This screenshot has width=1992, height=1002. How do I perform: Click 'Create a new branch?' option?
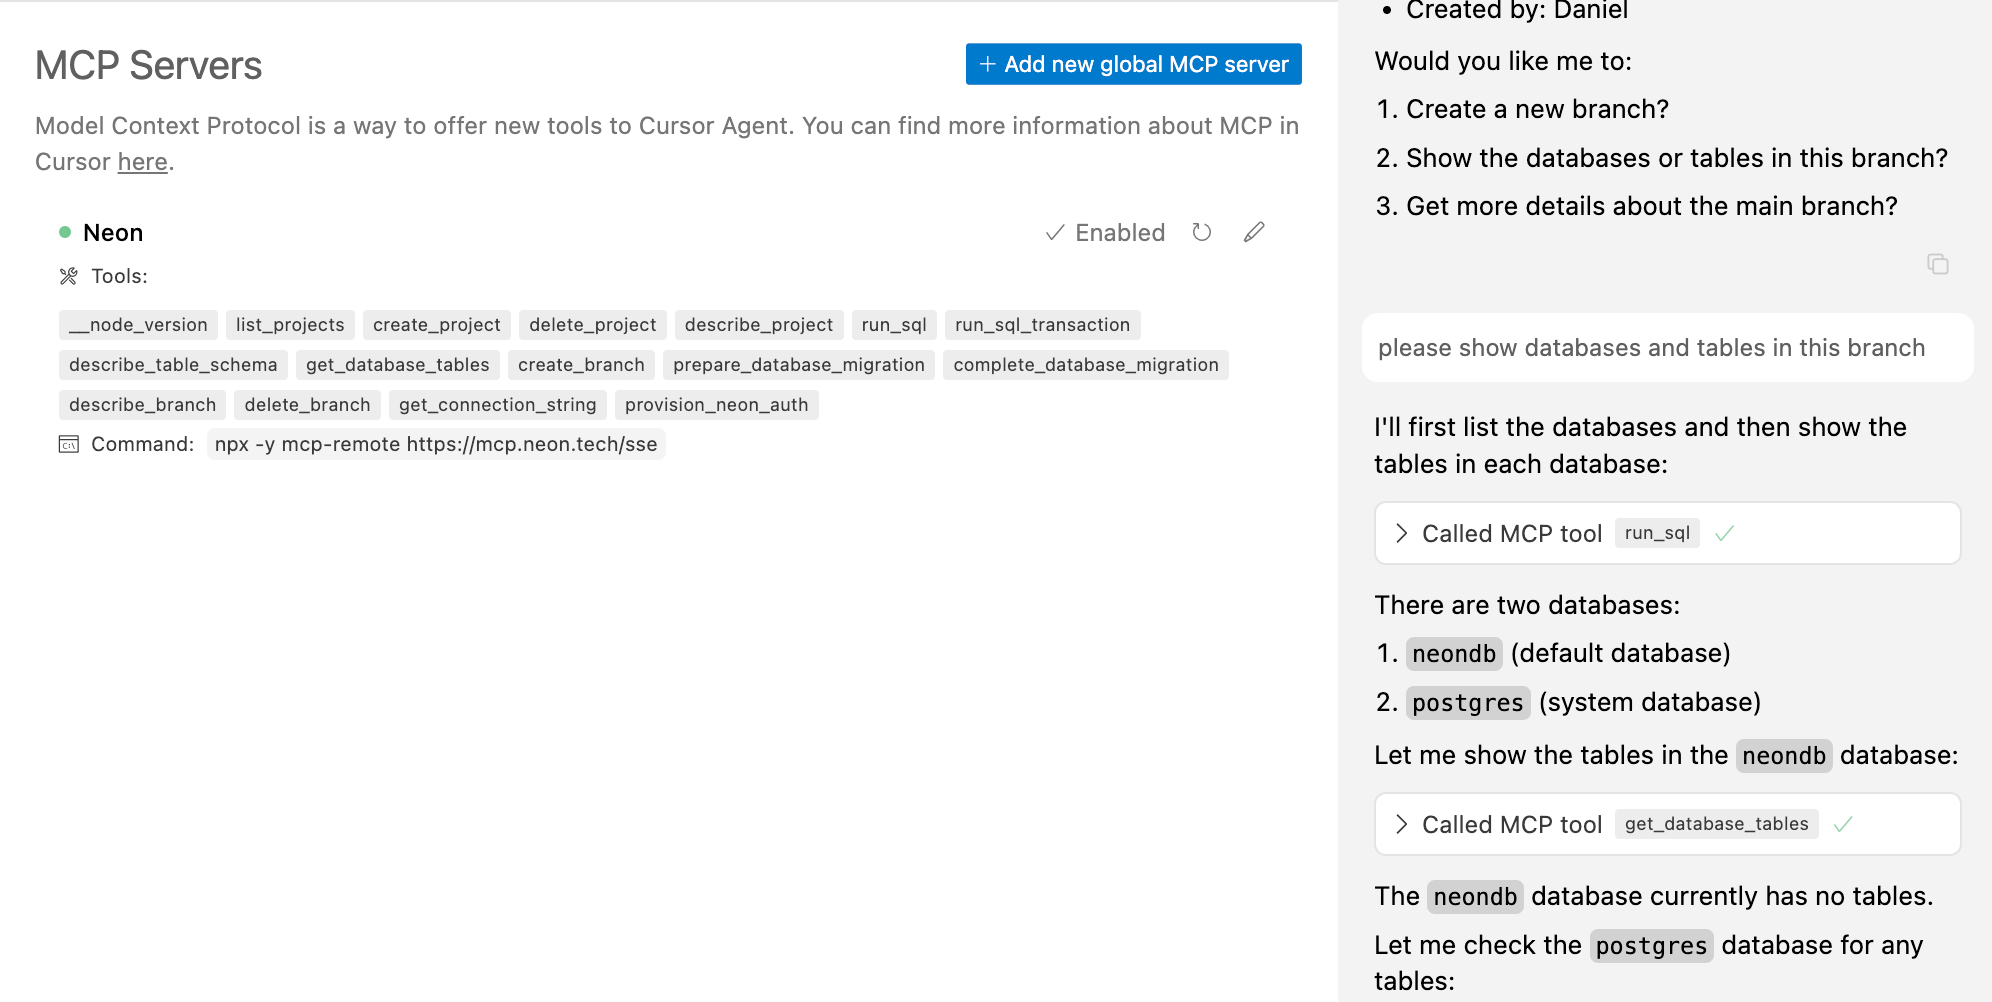(x=1537, y=109)
